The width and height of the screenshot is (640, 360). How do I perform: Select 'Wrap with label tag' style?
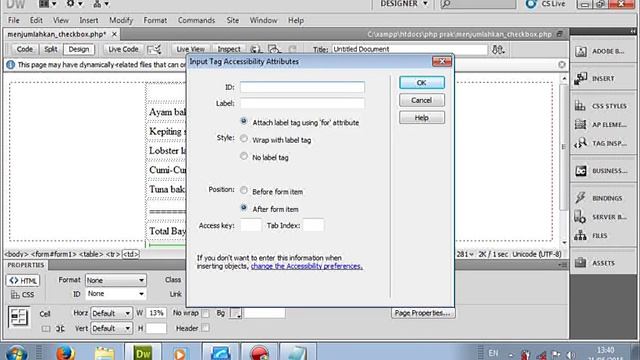point(244,138)
